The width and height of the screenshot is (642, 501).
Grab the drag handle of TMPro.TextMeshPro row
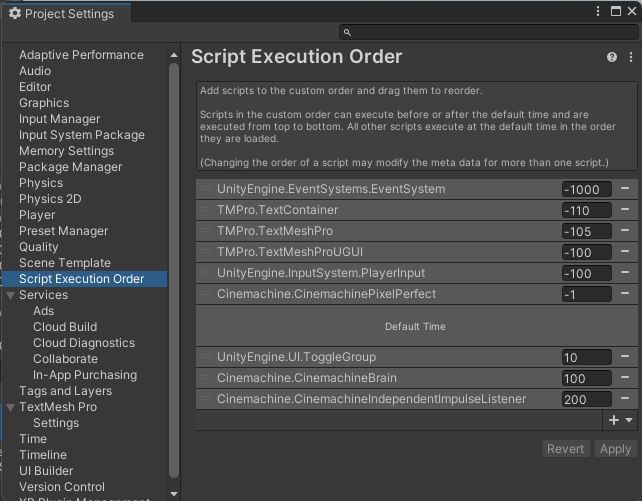point(206,231)
